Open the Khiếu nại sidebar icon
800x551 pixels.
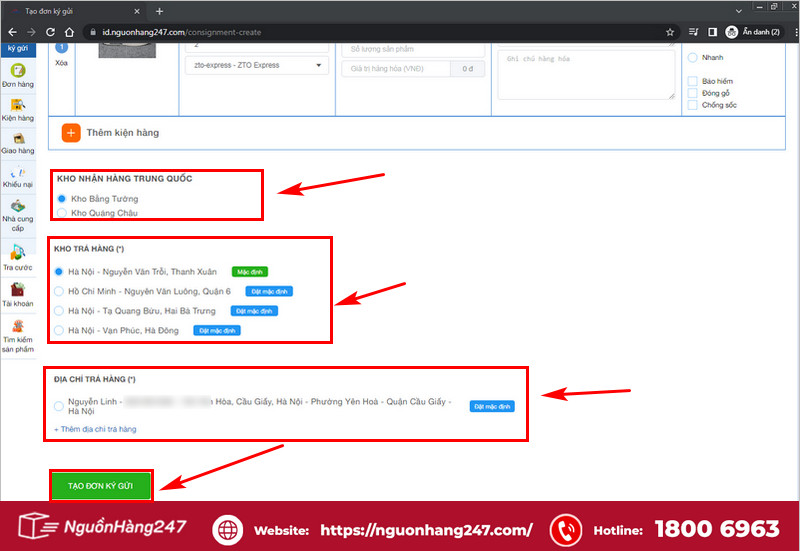click(18, 172)
